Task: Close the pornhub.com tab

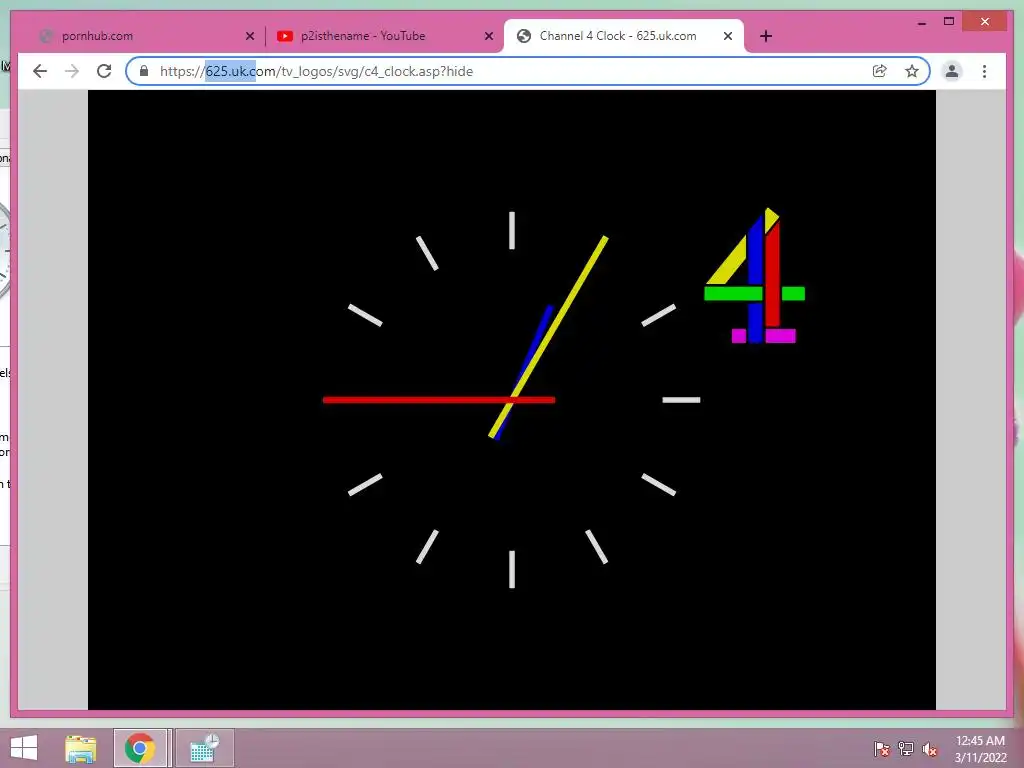Action: coord(249,37)
